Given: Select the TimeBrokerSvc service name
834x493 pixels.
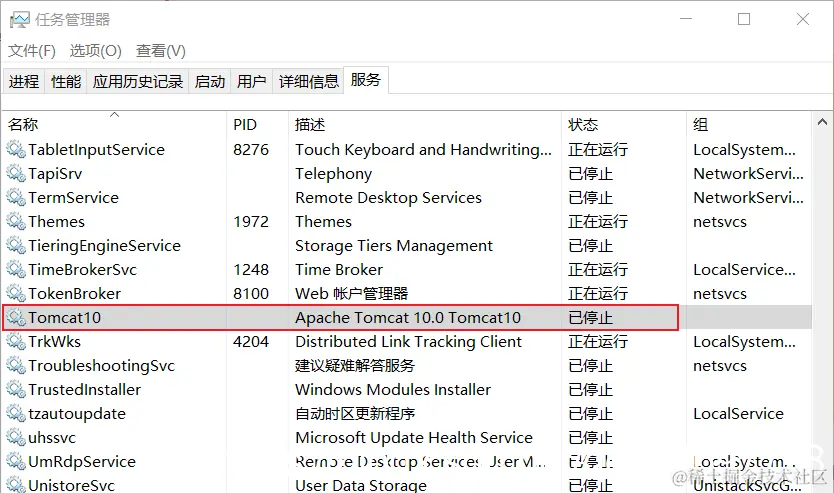Looking at the screenshot, I should click(82, 270).
